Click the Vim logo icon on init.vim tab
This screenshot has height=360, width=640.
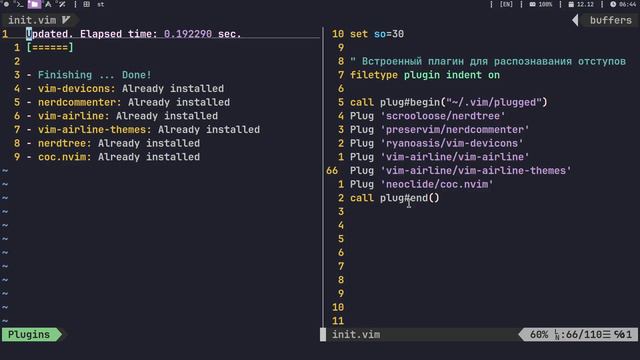pyautogui.click(x=66, y=20)
